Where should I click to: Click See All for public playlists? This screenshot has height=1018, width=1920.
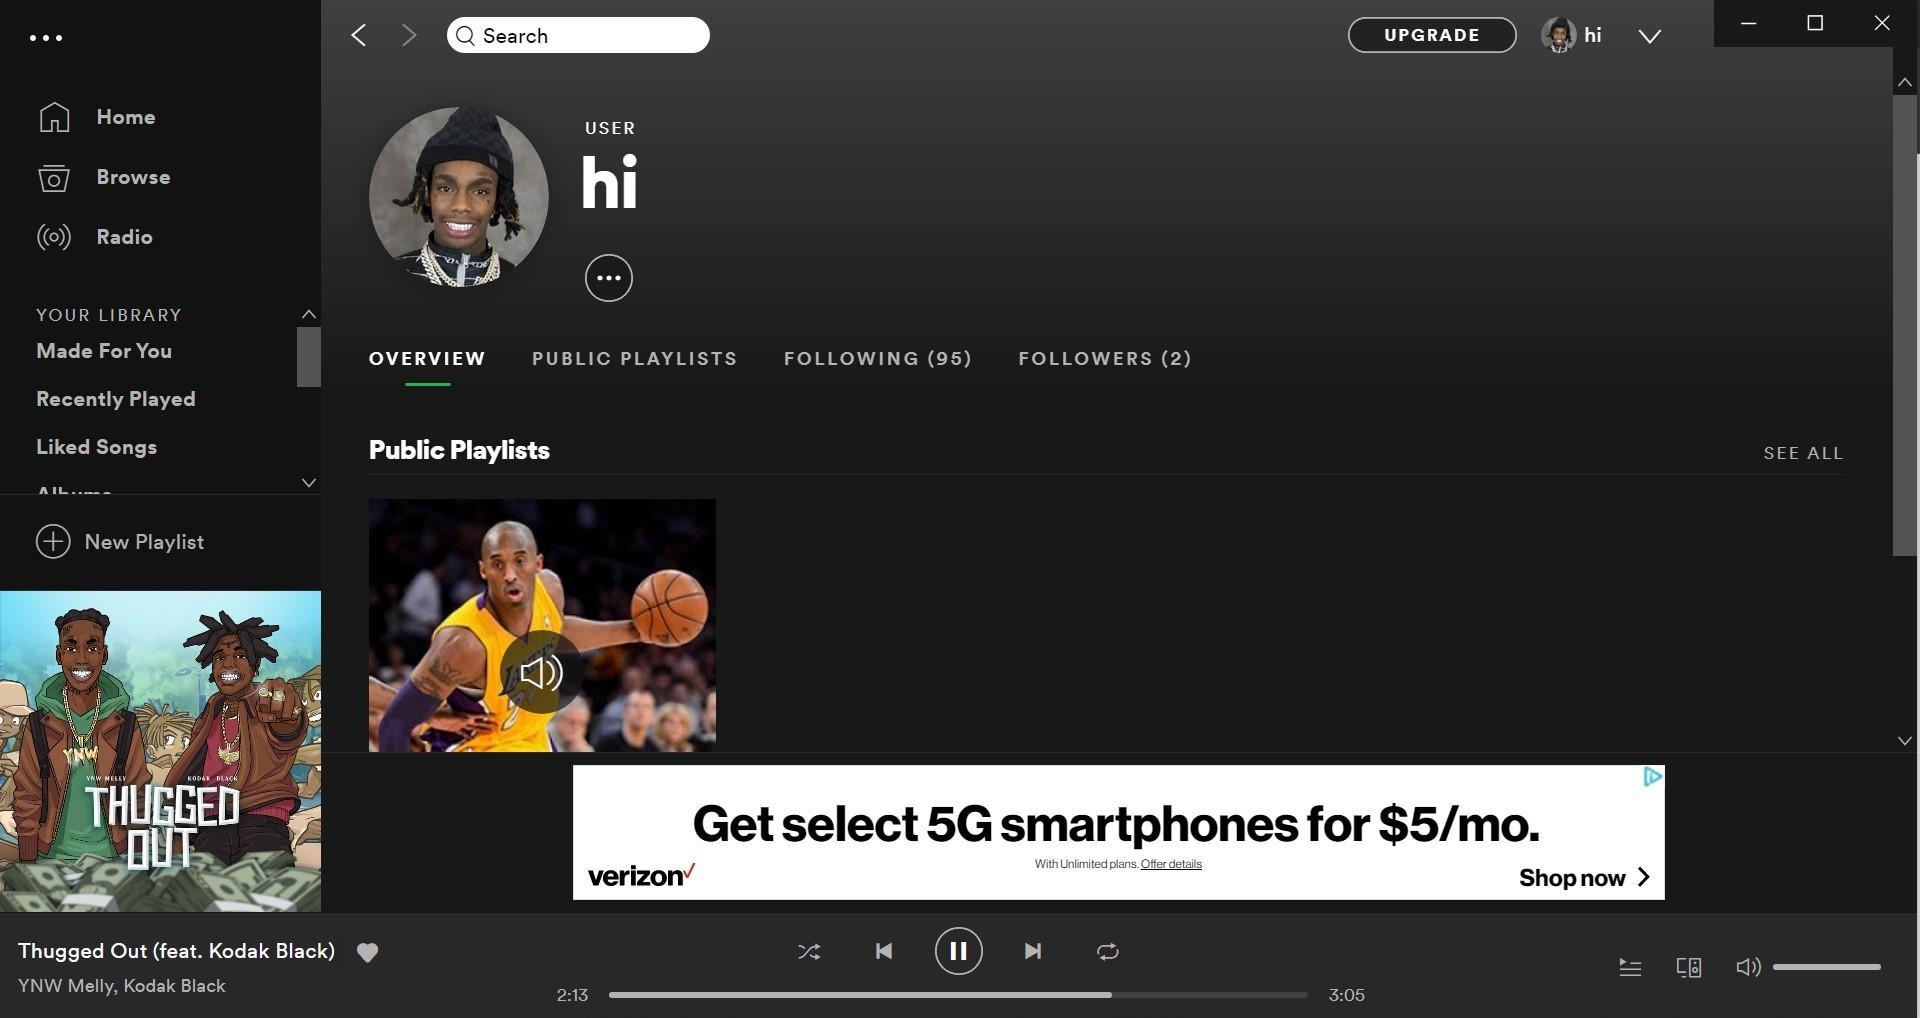coord(1803,453)
